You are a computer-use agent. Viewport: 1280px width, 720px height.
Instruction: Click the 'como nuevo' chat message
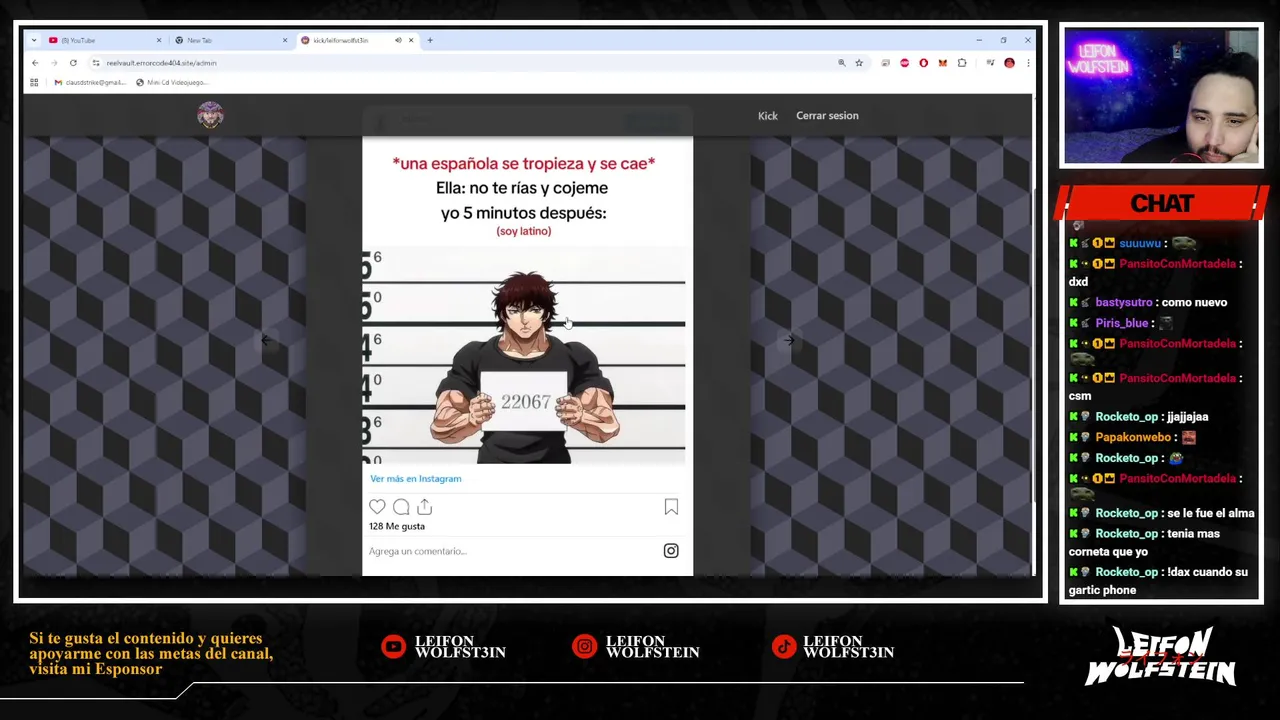1194,303
